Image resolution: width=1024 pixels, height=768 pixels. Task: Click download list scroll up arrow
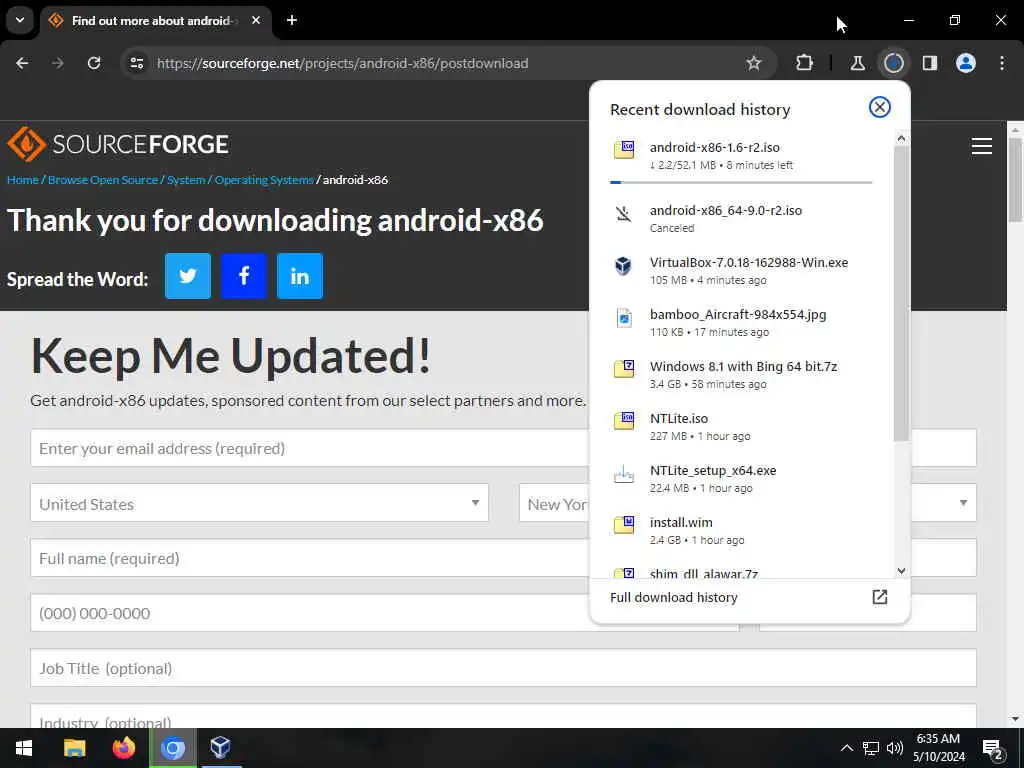click(x=901, y=138)
